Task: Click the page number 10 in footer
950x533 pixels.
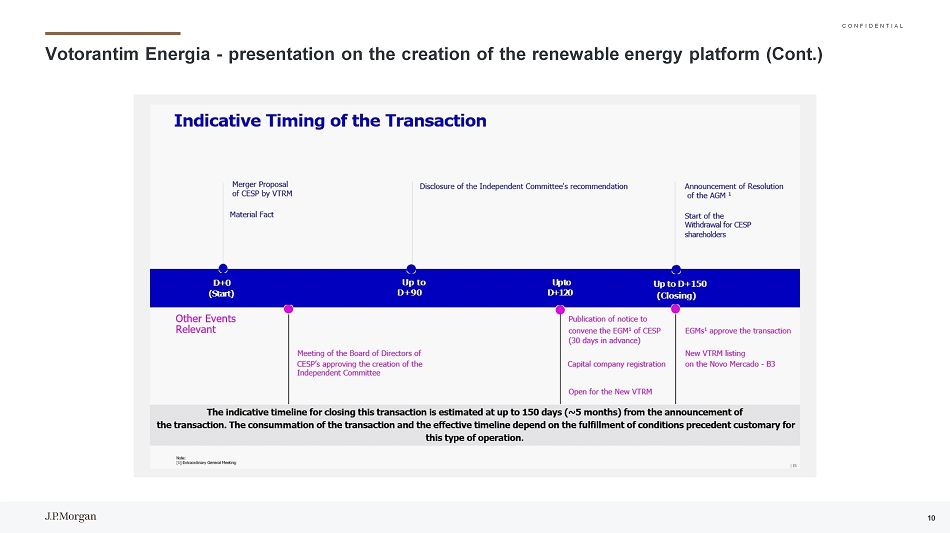Action: coord(931,517)
